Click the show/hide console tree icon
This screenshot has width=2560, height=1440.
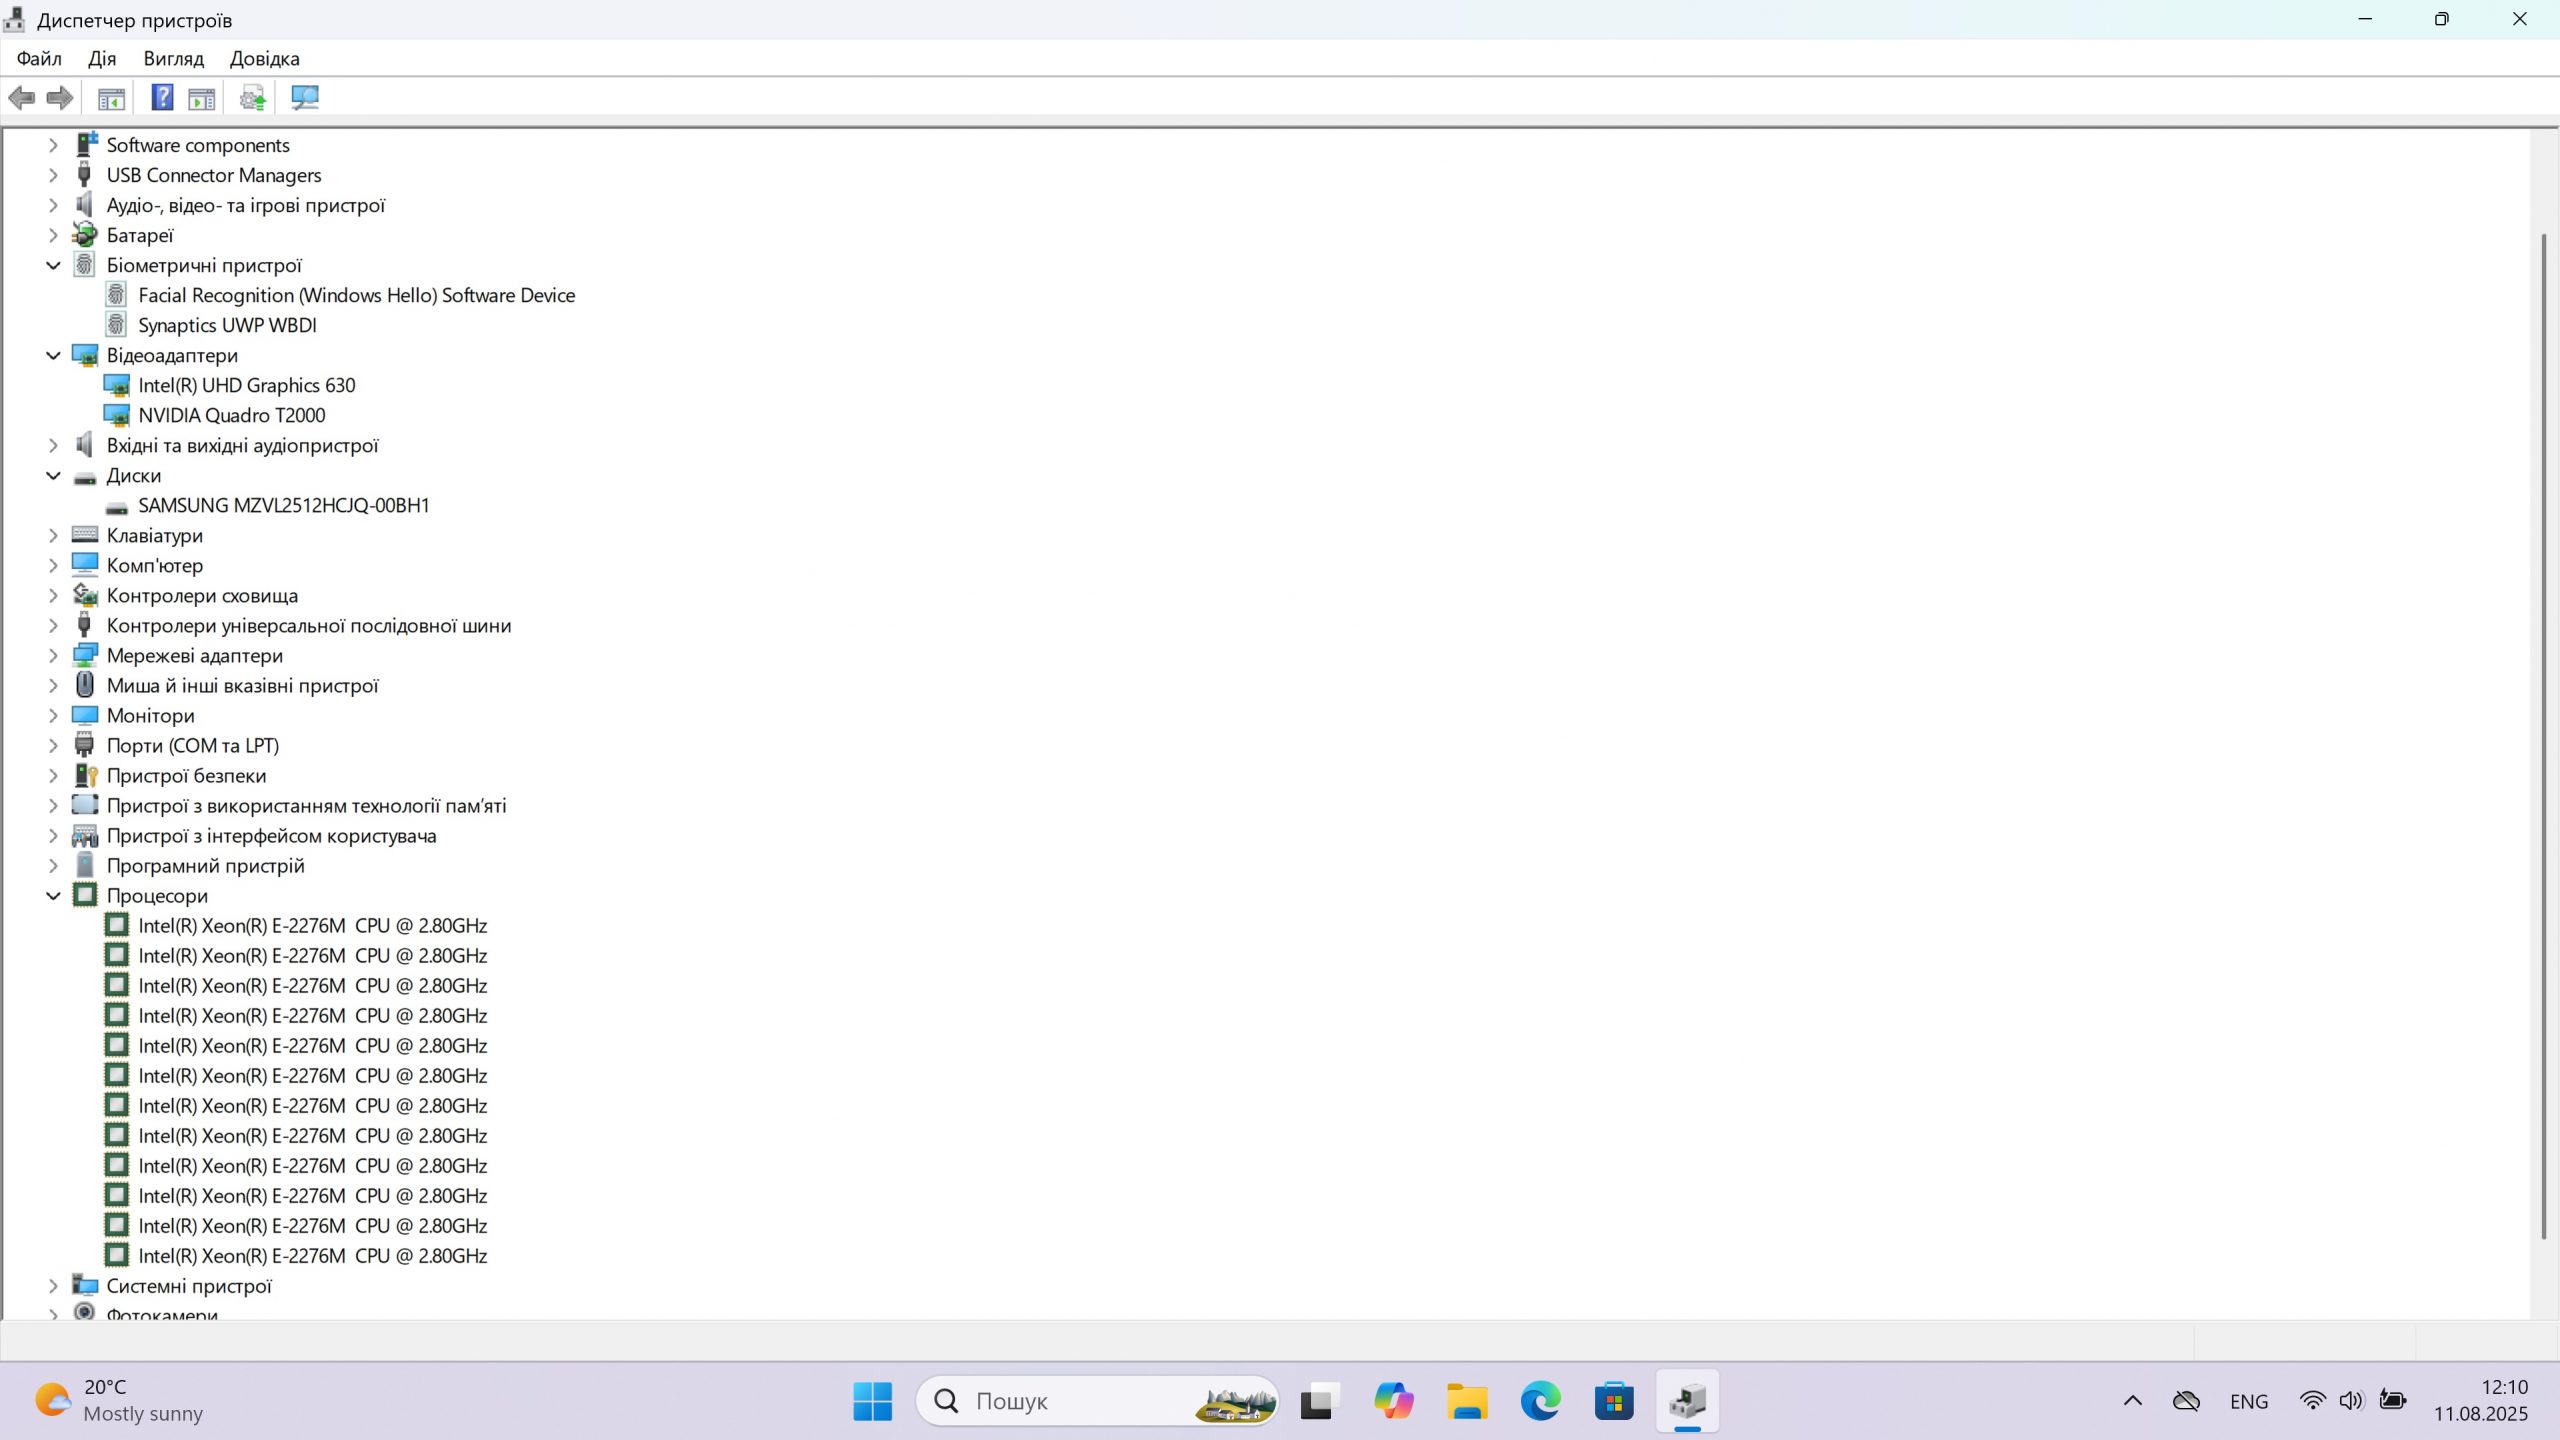(111, 98)
